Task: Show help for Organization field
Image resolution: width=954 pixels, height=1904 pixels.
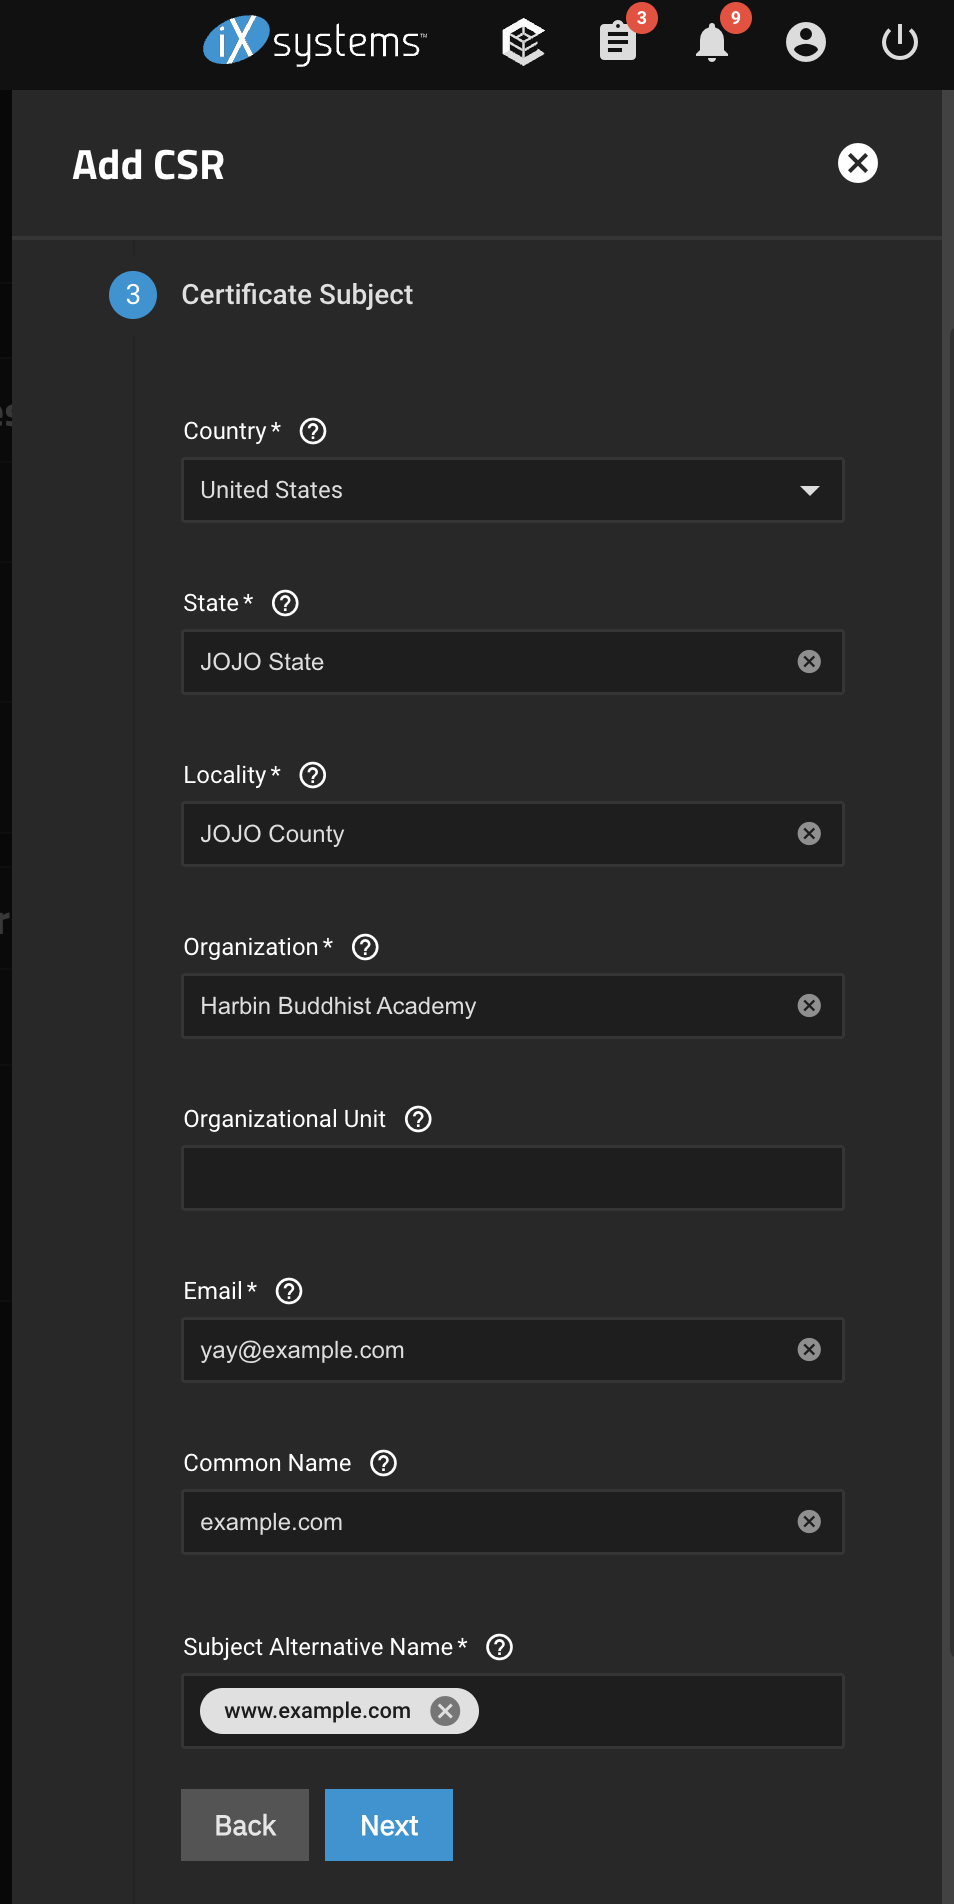Action: coord(366,947)
